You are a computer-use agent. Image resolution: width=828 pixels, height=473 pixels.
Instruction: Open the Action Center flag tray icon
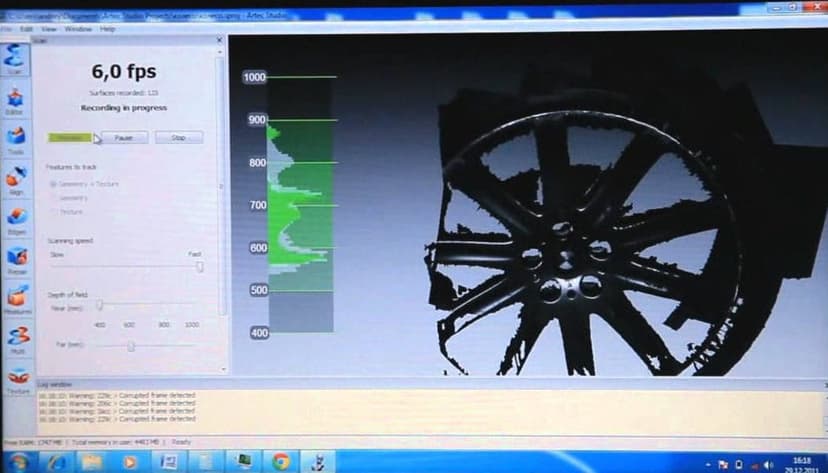[723, 465]
